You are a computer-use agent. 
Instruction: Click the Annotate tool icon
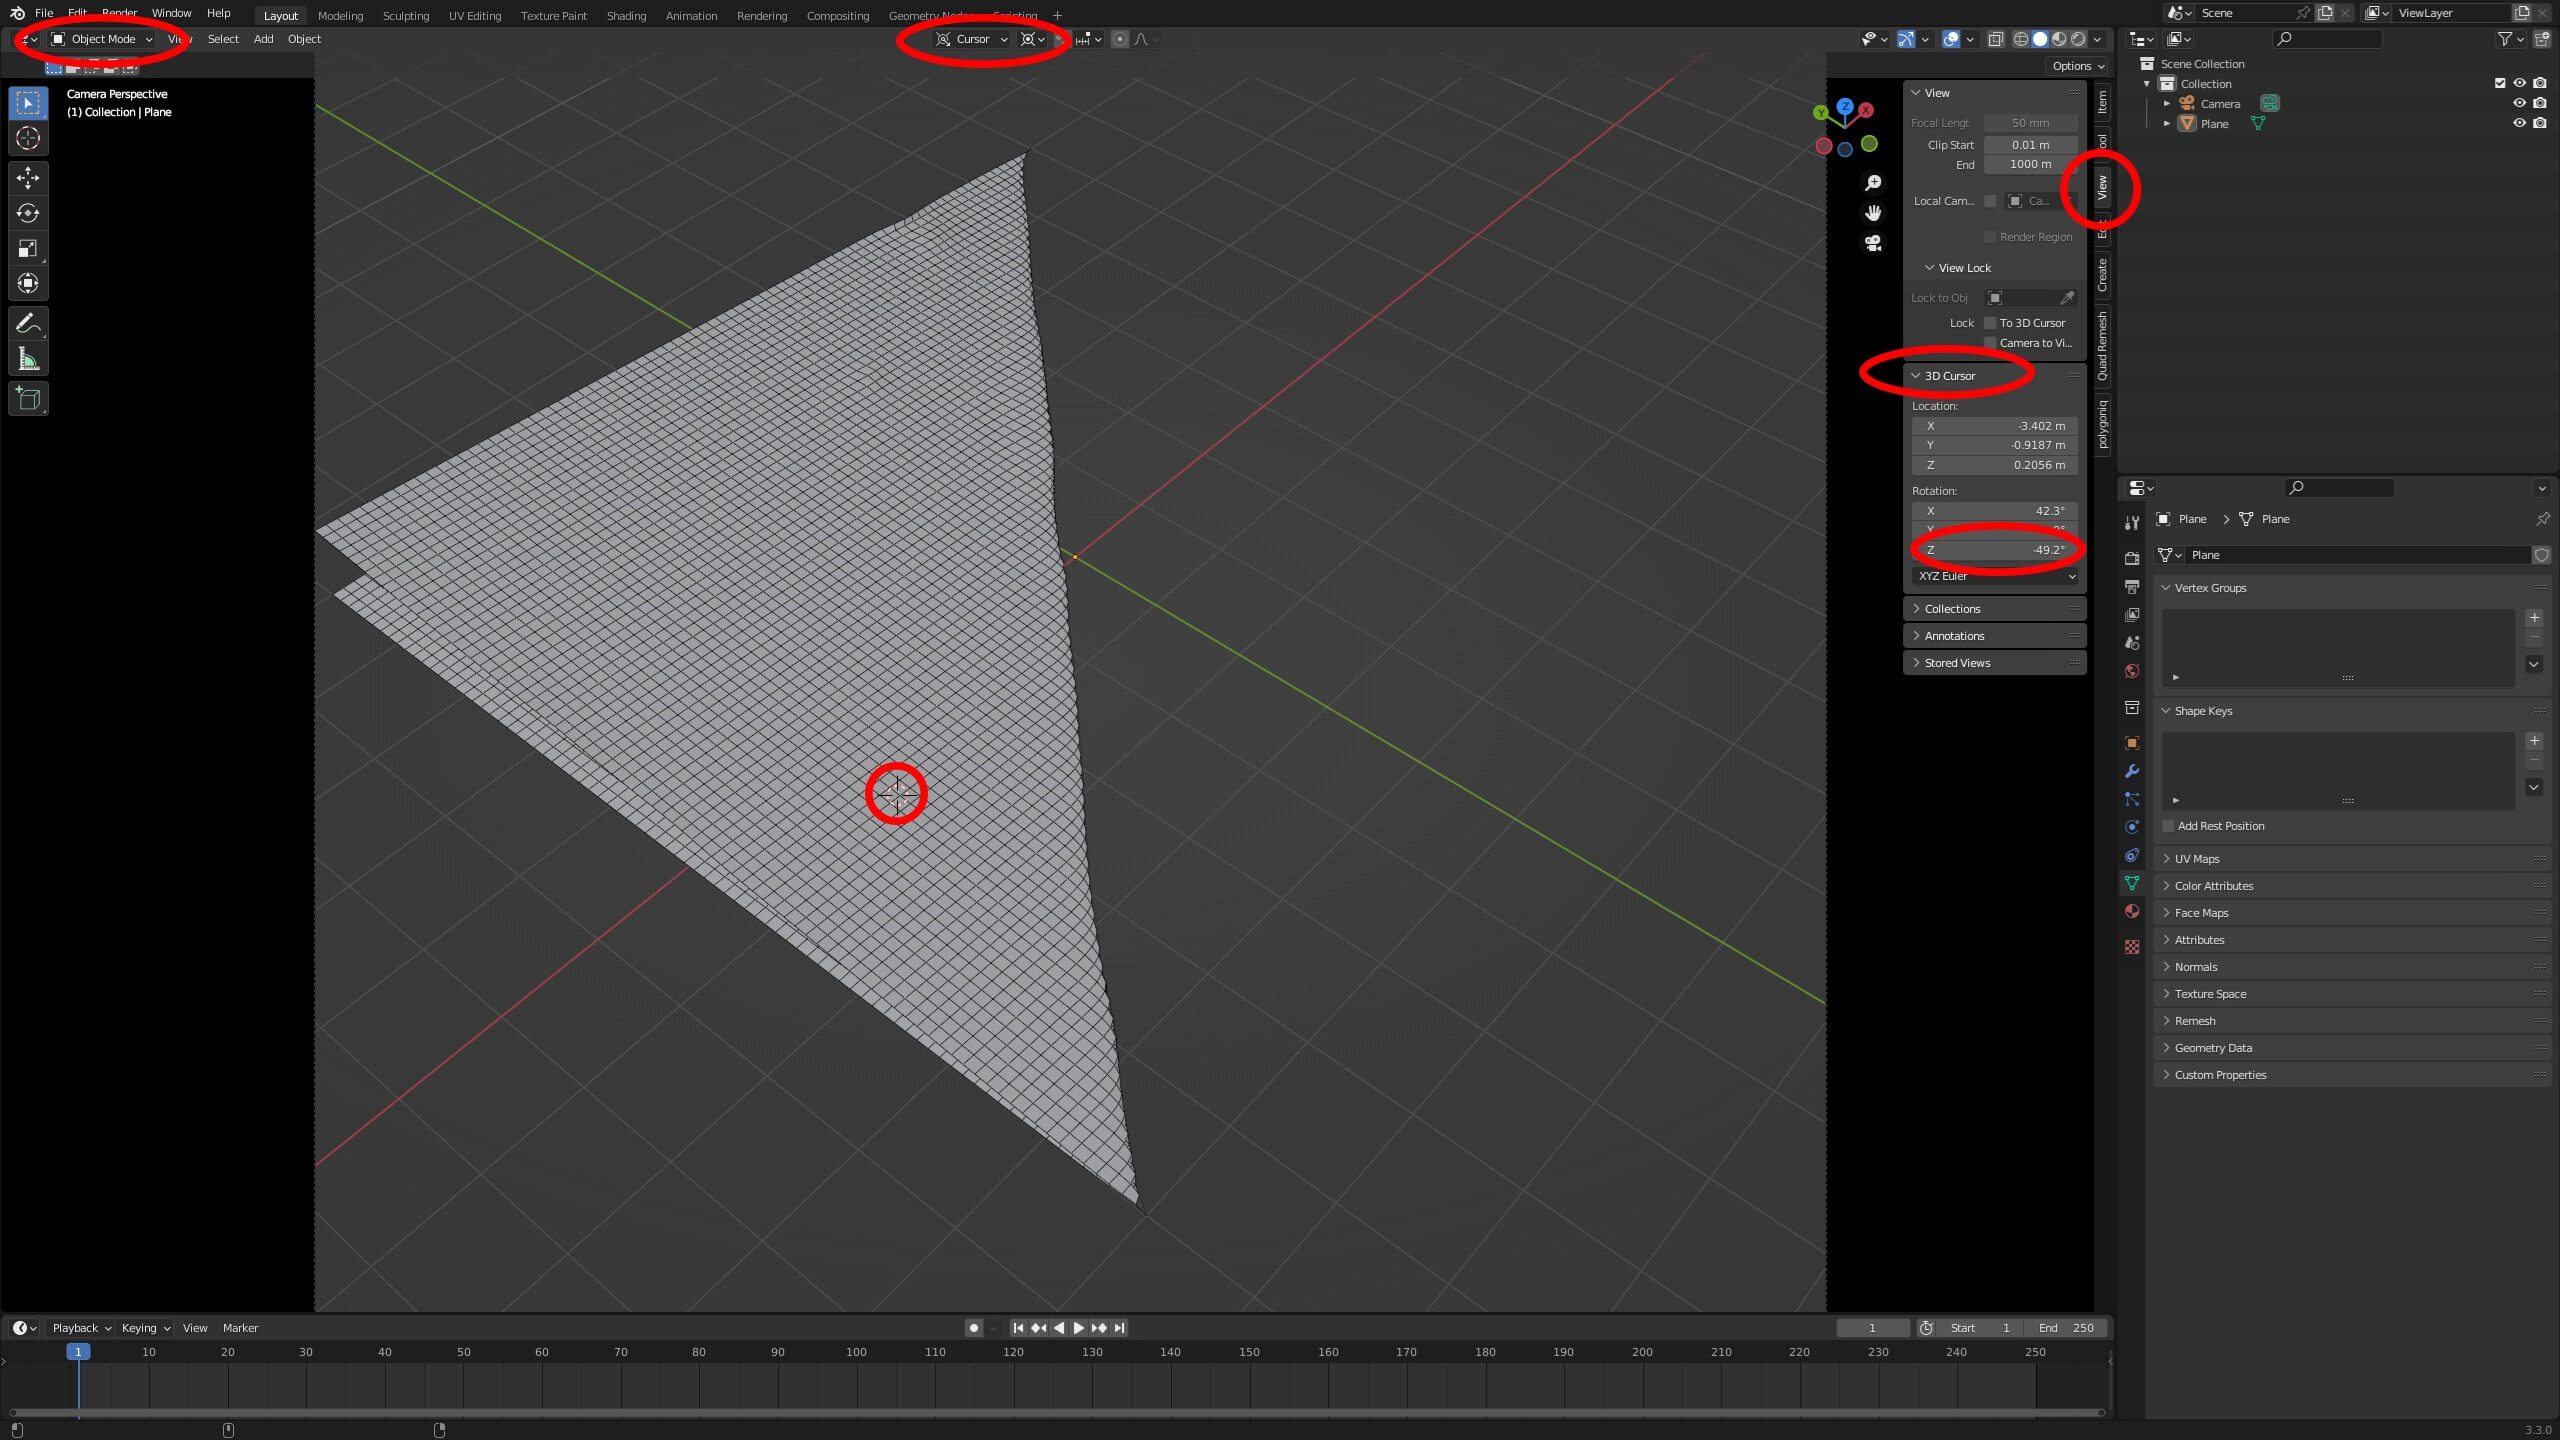26,322
